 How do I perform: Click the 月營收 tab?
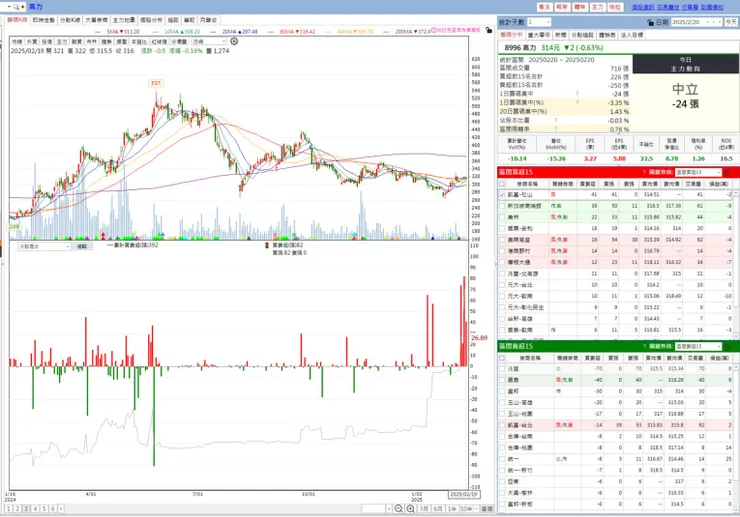(x=208, y=20)
